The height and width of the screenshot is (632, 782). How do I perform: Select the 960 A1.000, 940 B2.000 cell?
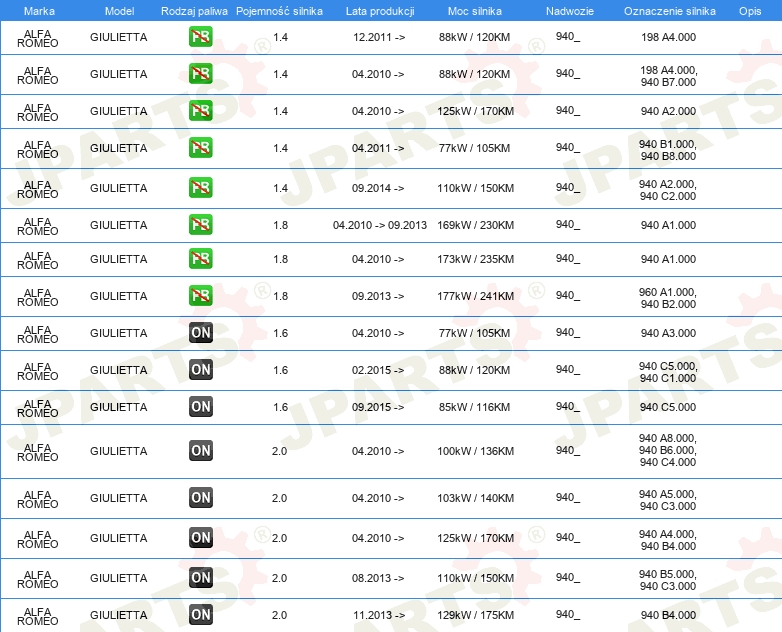point(668,298)
